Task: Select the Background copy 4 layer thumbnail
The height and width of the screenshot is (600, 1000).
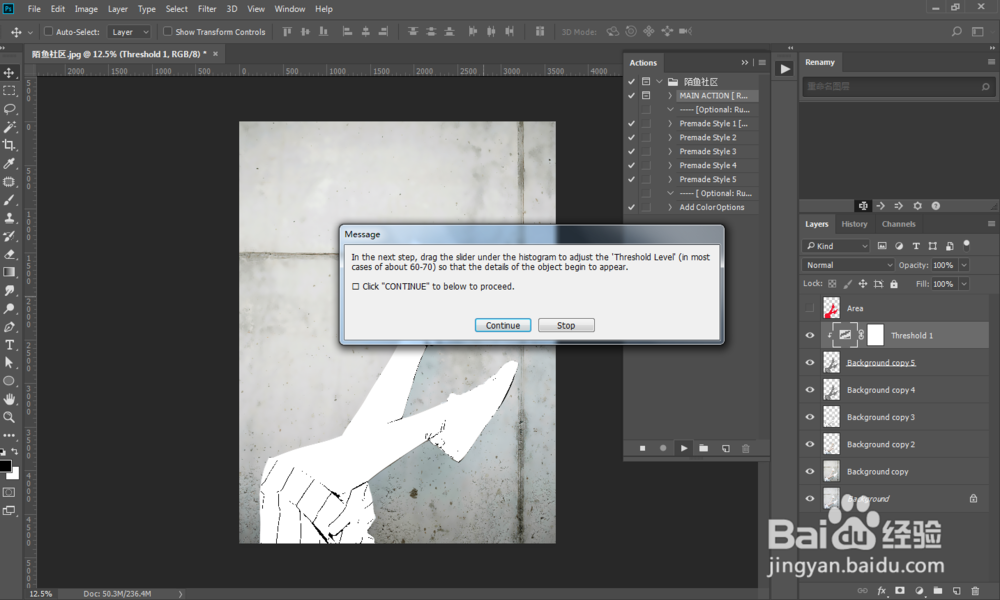Action: (x=832, y=390)
